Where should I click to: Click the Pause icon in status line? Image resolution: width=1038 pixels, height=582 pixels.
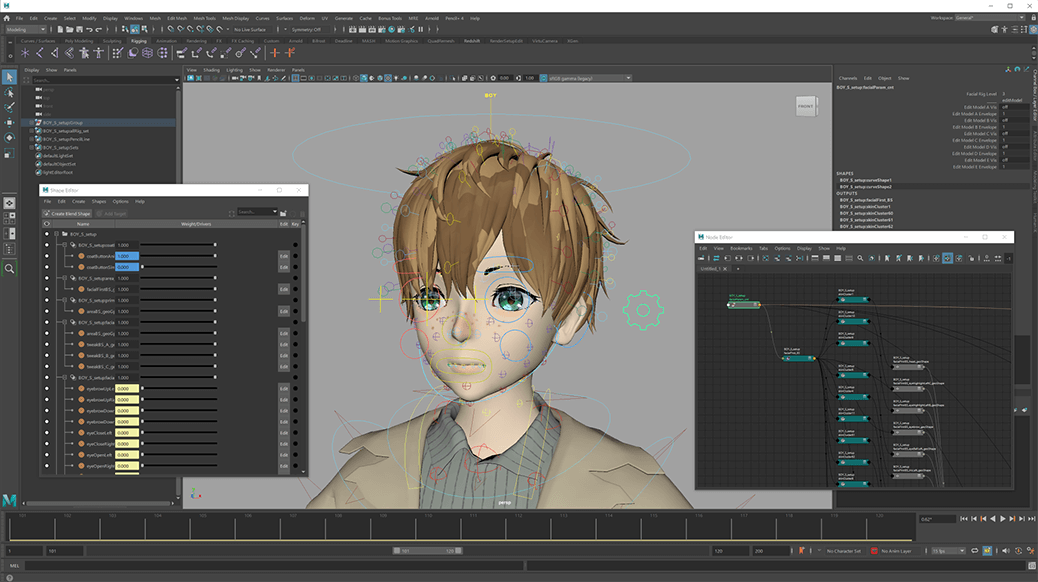tap(420, 29)
